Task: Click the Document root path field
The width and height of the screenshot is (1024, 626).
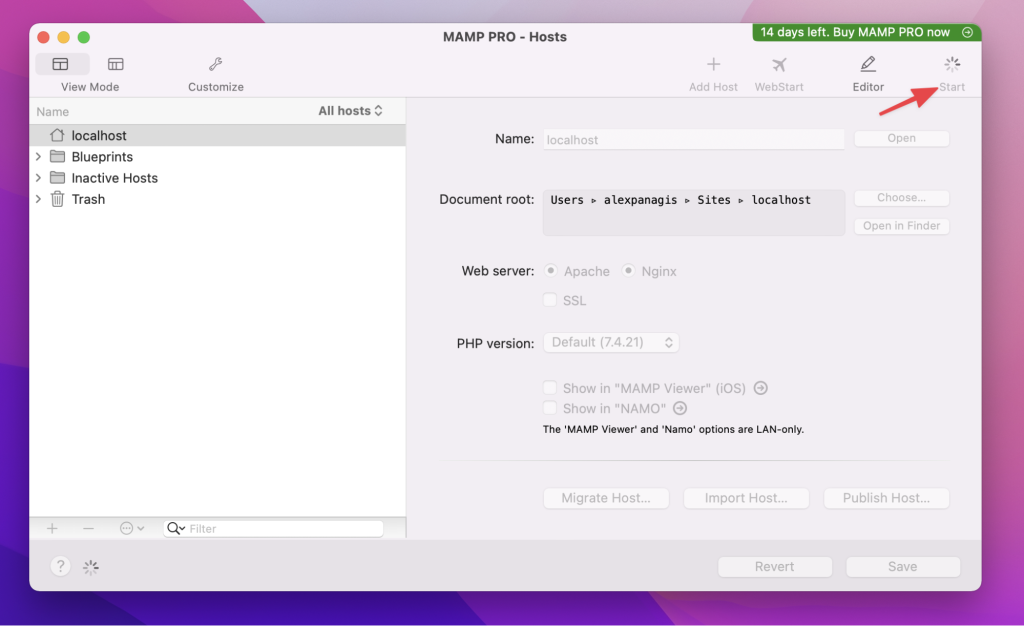Action: click(x=694, y=213)
